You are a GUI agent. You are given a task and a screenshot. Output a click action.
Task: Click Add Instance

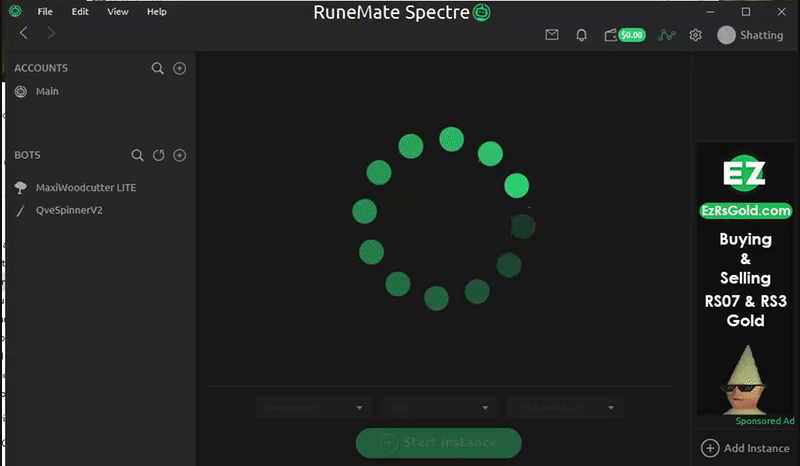745,448
